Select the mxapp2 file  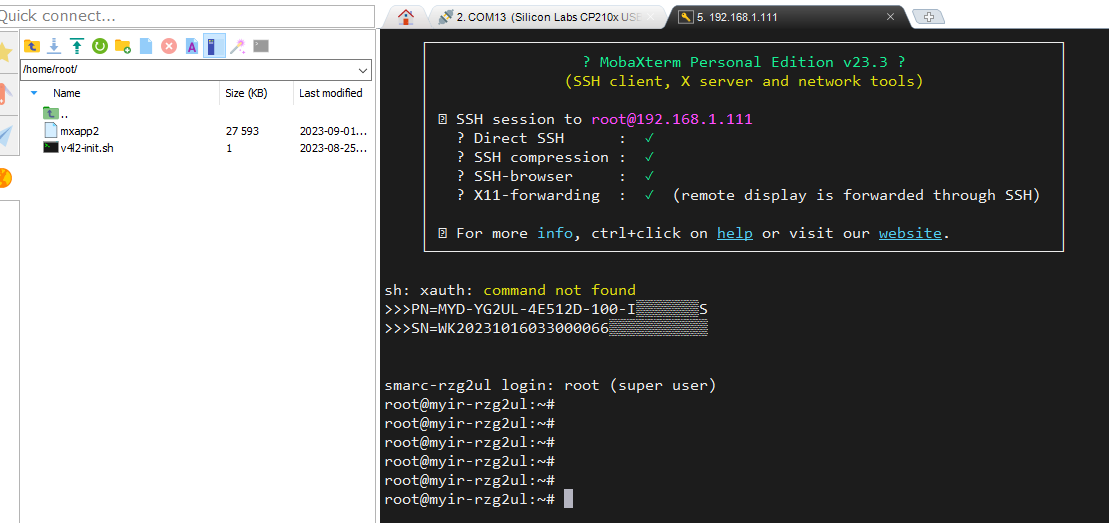point(71,130)
